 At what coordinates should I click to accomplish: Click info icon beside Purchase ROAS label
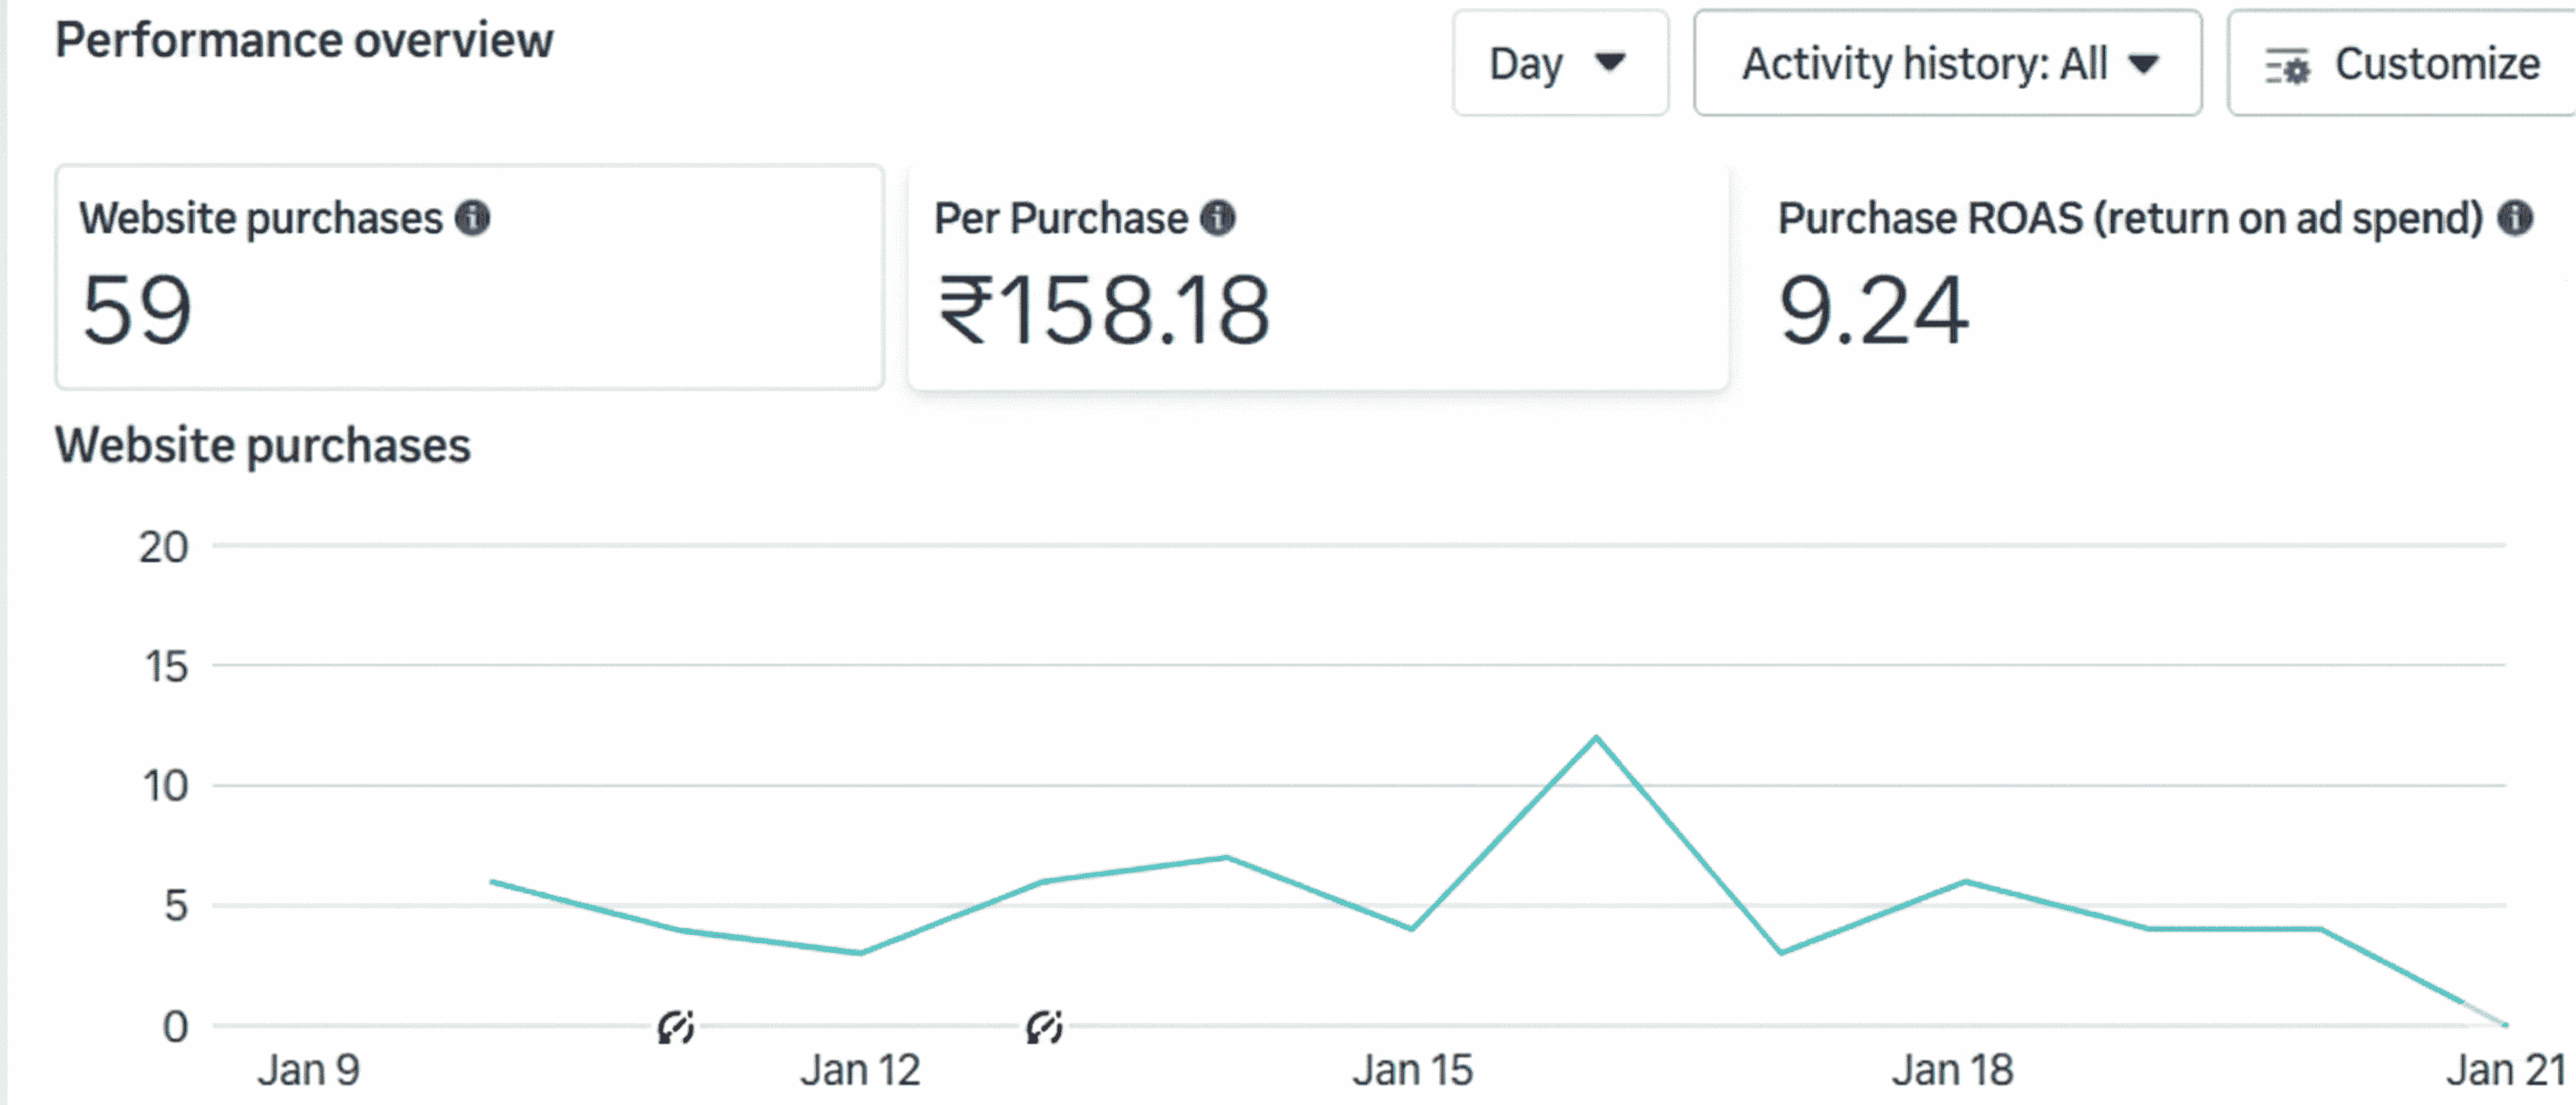pyautogui.click(x=2514, y=218)
